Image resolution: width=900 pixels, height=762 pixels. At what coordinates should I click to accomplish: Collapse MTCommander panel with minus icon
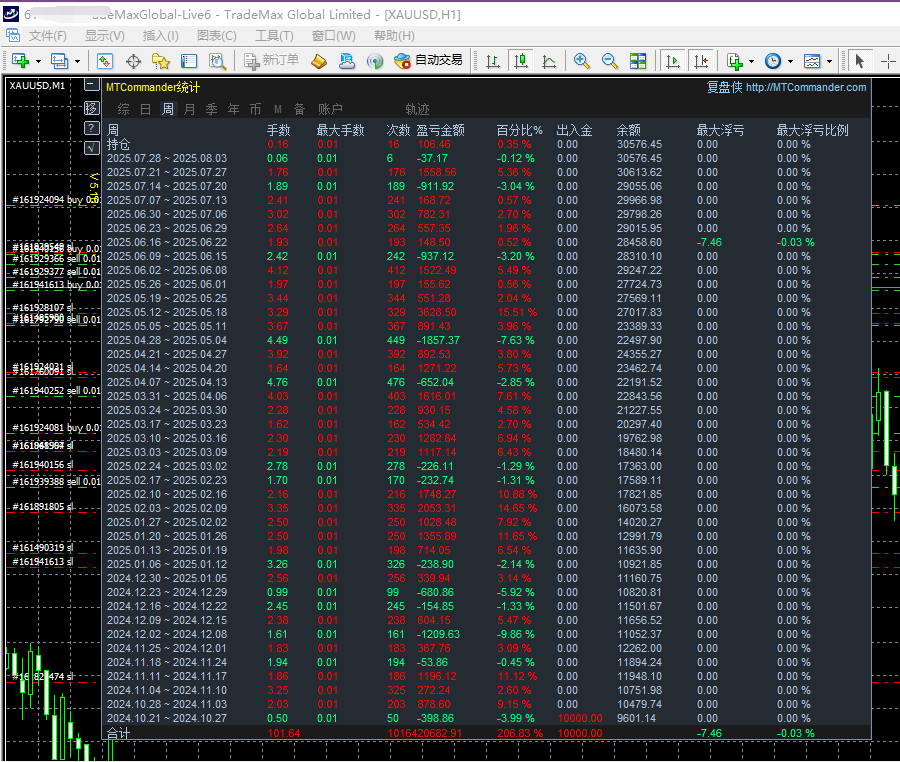[92, 85]
